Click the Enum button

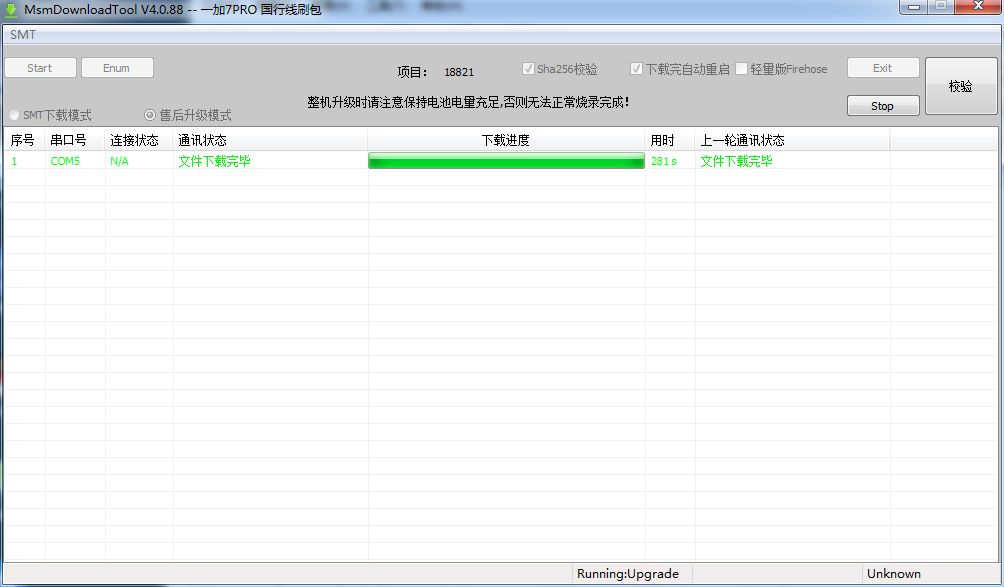coord(117,68)
